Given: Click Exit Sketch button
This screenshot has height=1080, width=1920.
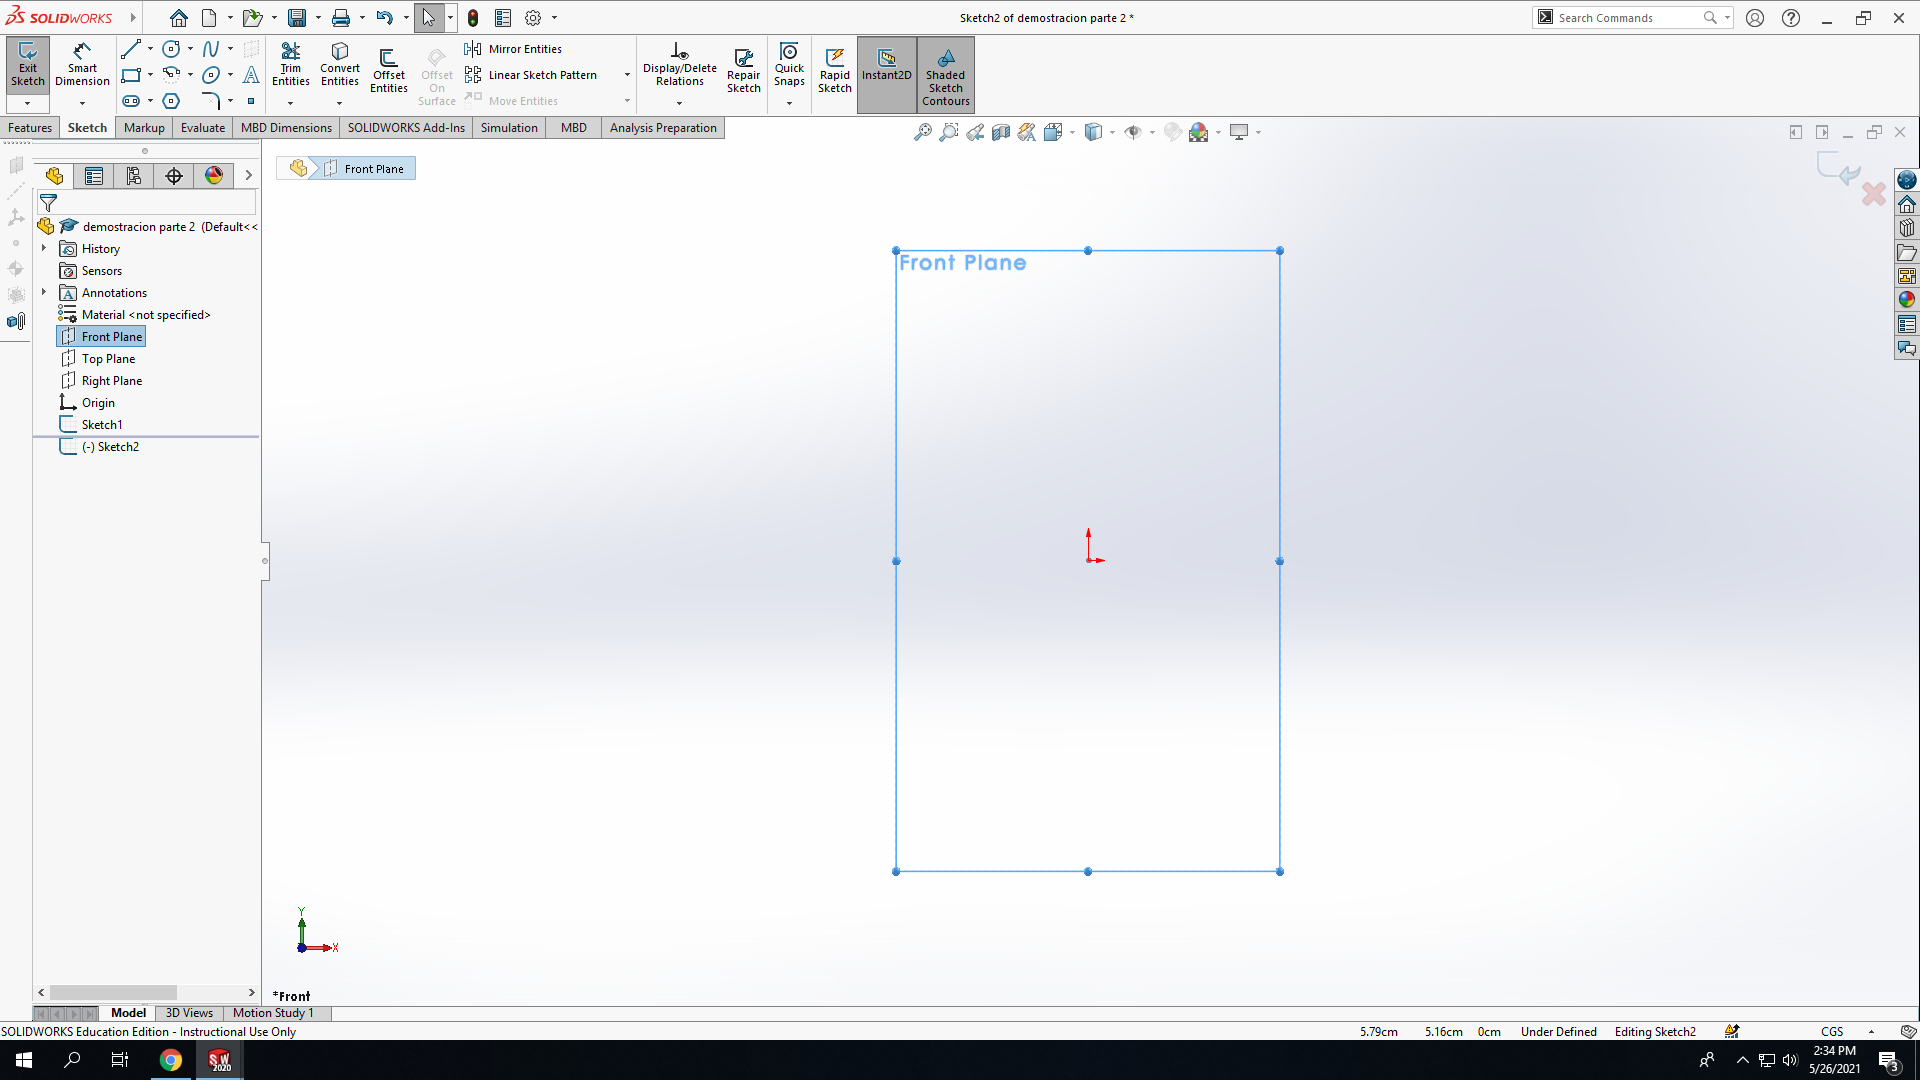Looking at the screenshot, I should tap(28, 66).
